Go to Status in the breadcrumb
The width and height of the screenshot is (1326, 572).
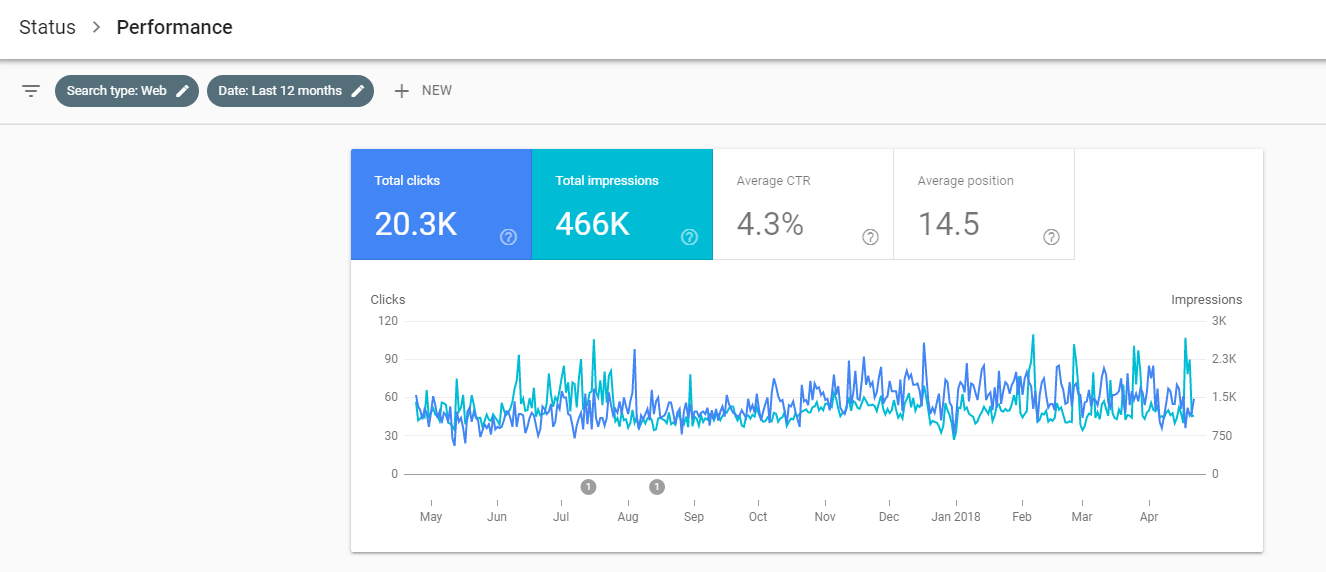47,27
